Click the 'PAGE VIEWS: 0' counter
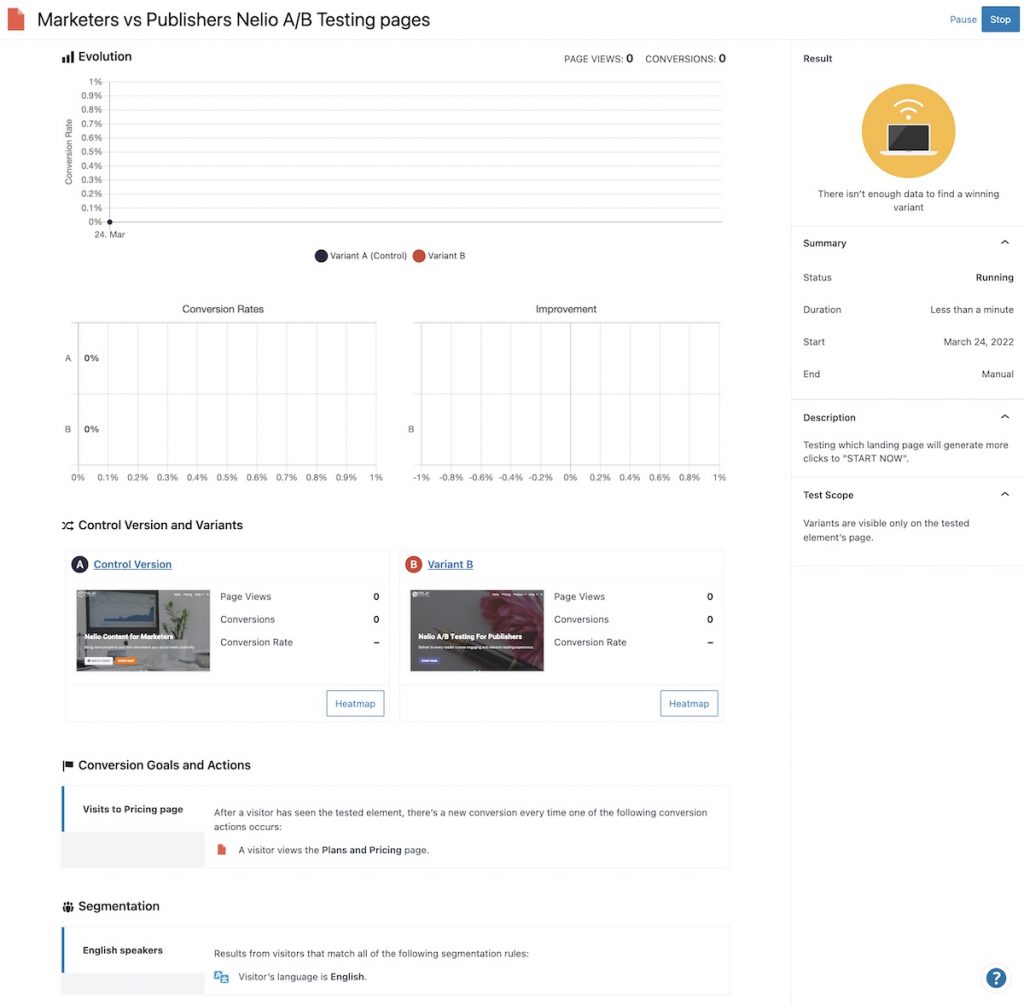The height and width of the screenshot is (1005, 1024). coord(598,59)
